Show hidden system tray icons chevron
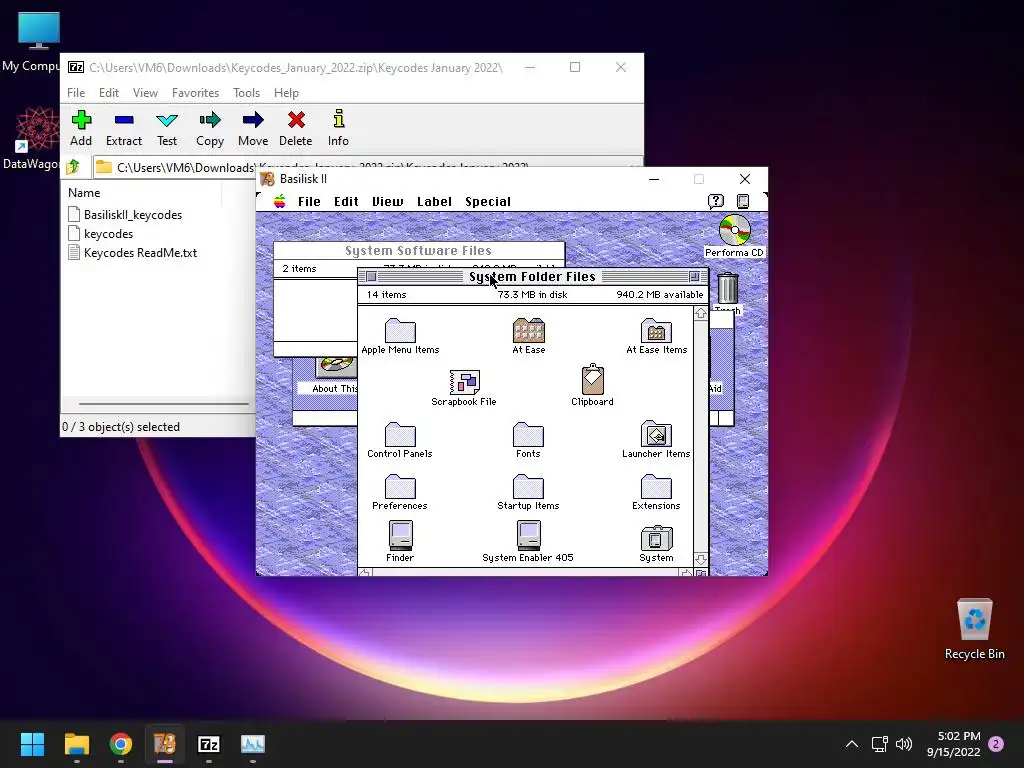Screen dimensions: 1024x768 point(852,744)
